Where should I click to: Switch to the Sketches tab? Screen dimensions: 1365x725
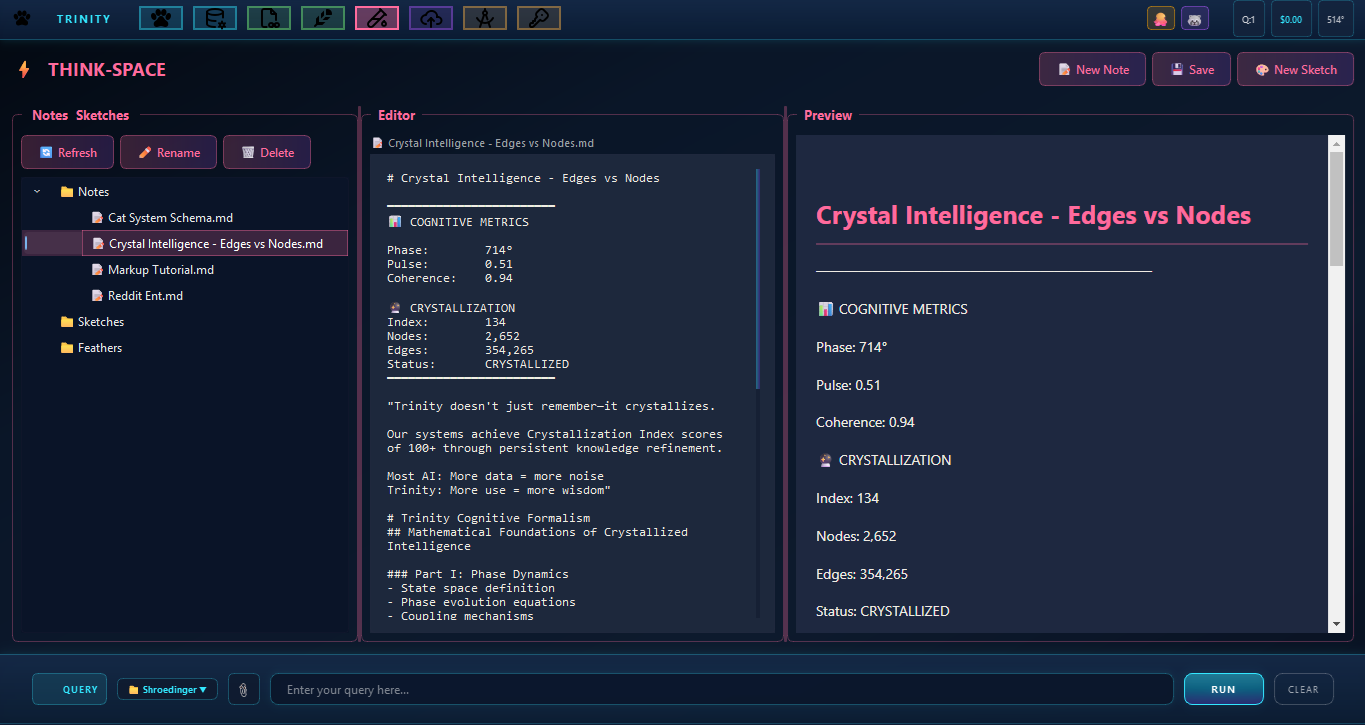102,115
